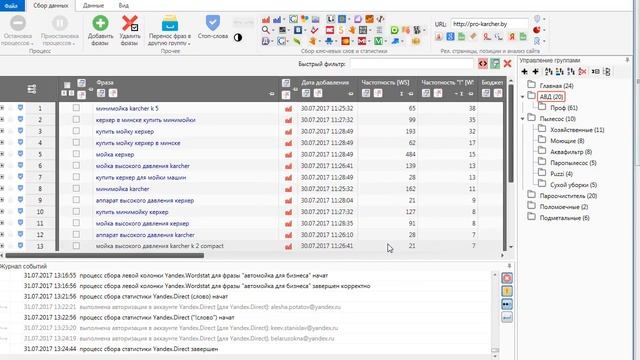Click the red checkmark icon in collection toolbar
Image resolution: width=640 pixels, height=360 pixels.
314,30
